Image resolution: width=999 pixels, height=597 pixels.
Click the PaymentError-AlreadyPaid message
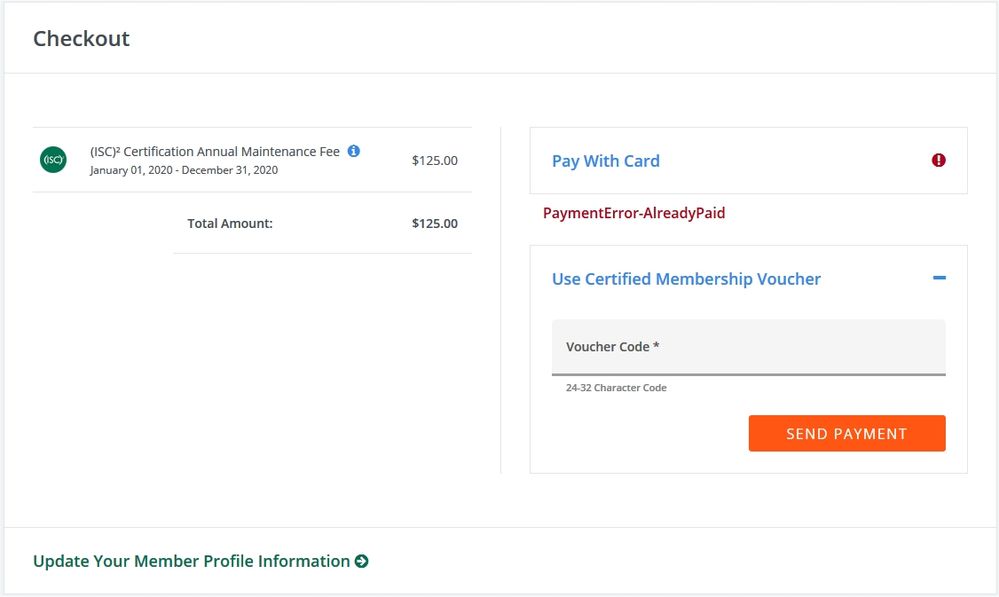coord(633,213)
